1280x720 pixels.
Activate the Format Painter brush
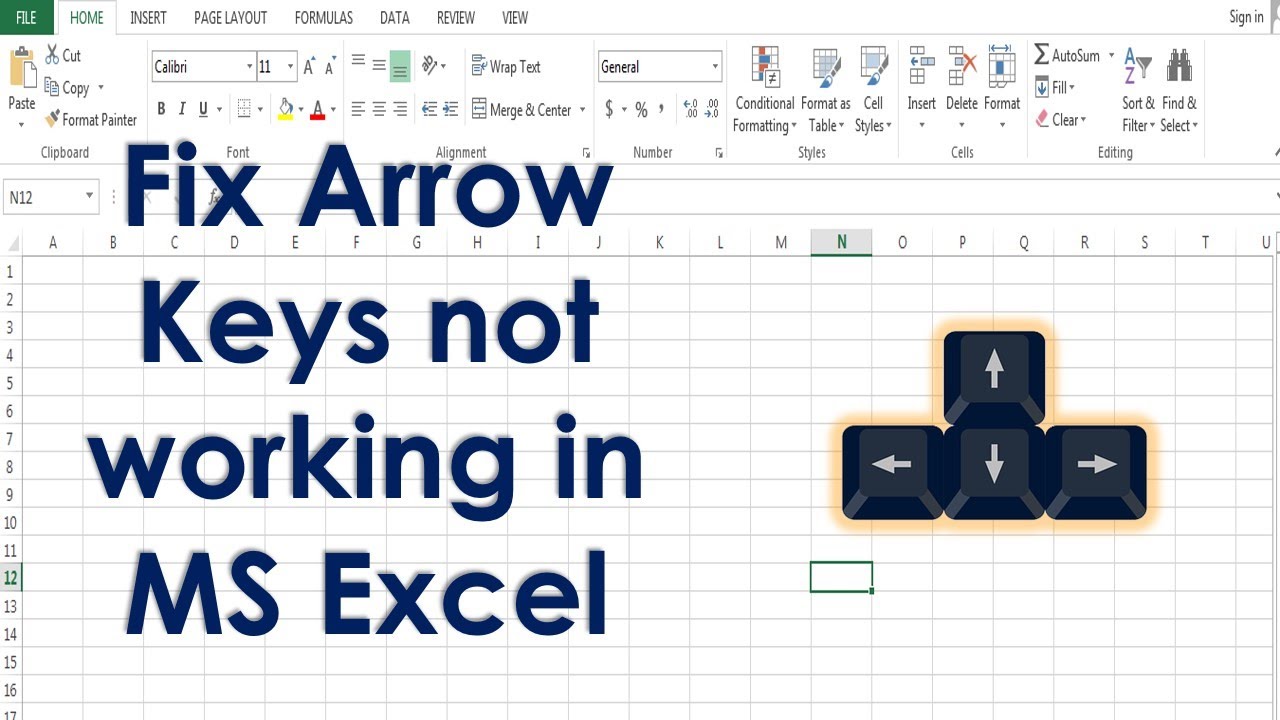[x=53, y=120]
